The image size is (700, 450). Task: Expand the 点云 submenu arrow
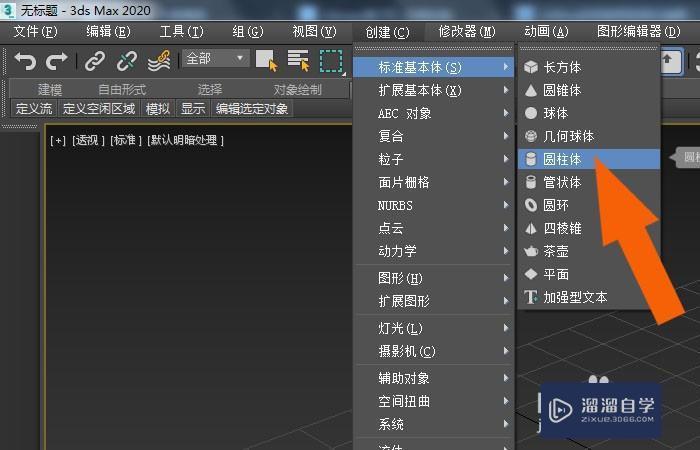tap(506, 228)
